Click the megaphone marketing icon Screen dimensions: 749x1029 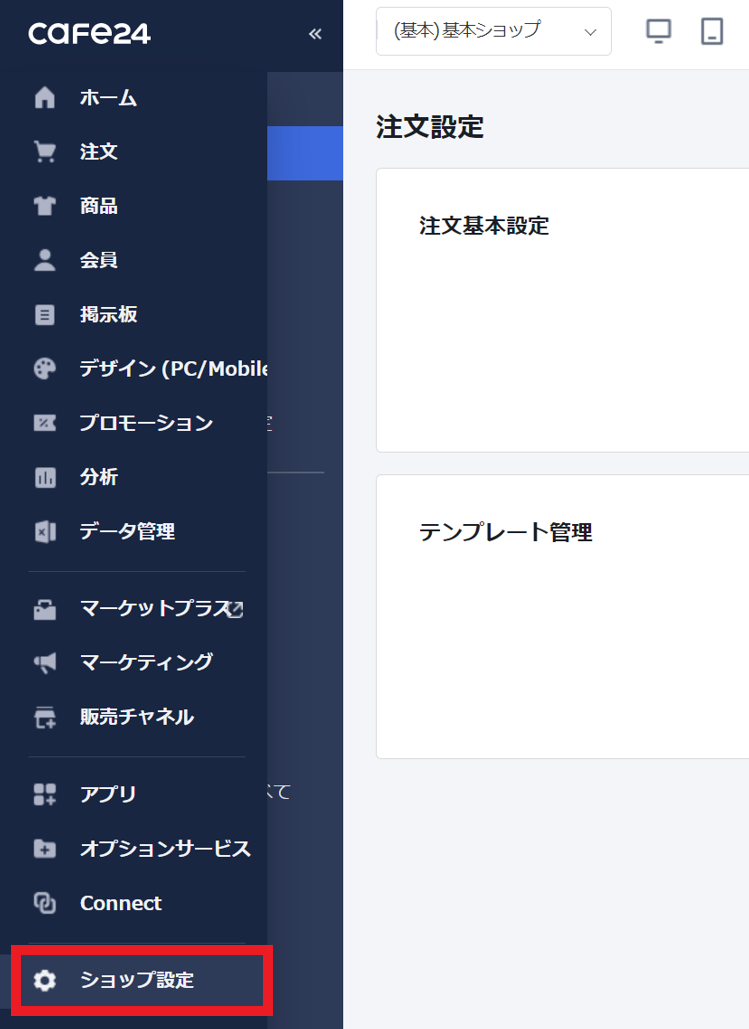[x=45, y=662]
